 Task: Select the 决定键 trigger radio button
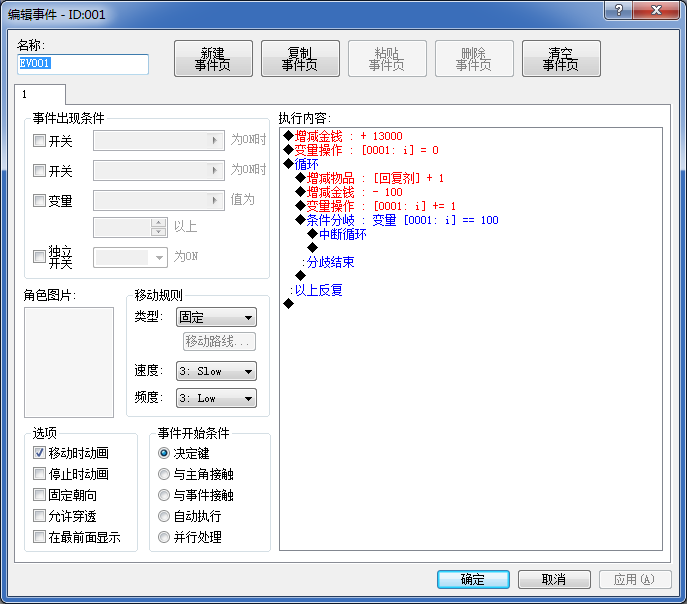click(163, 453)
